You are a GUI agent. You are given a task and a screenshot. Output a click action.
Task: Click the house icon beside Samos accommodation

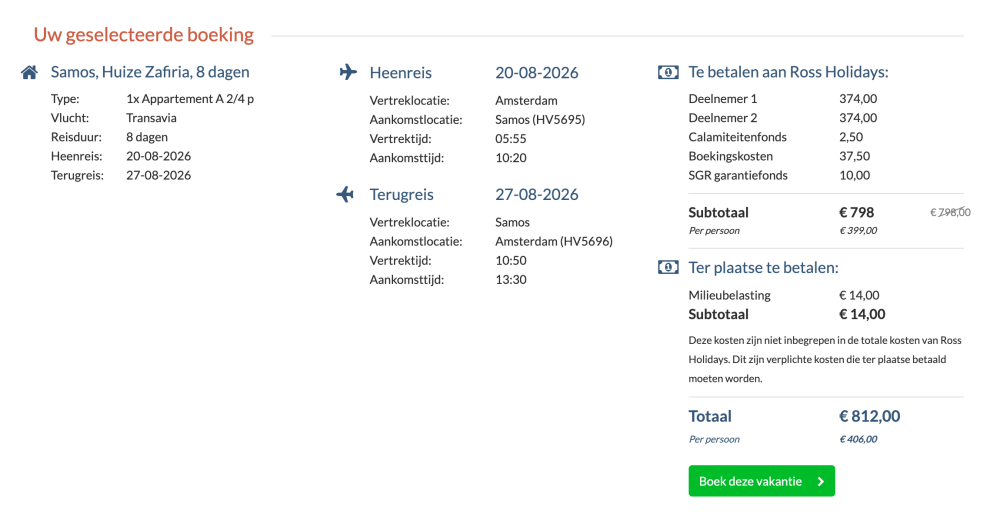[x=29, y=72]
